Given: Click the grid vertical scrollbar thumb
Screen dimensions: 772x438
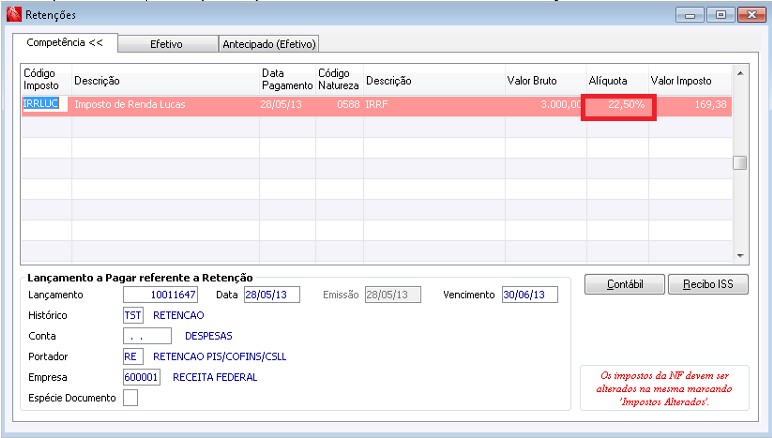Looking at the screenshot, I should 740,163.
